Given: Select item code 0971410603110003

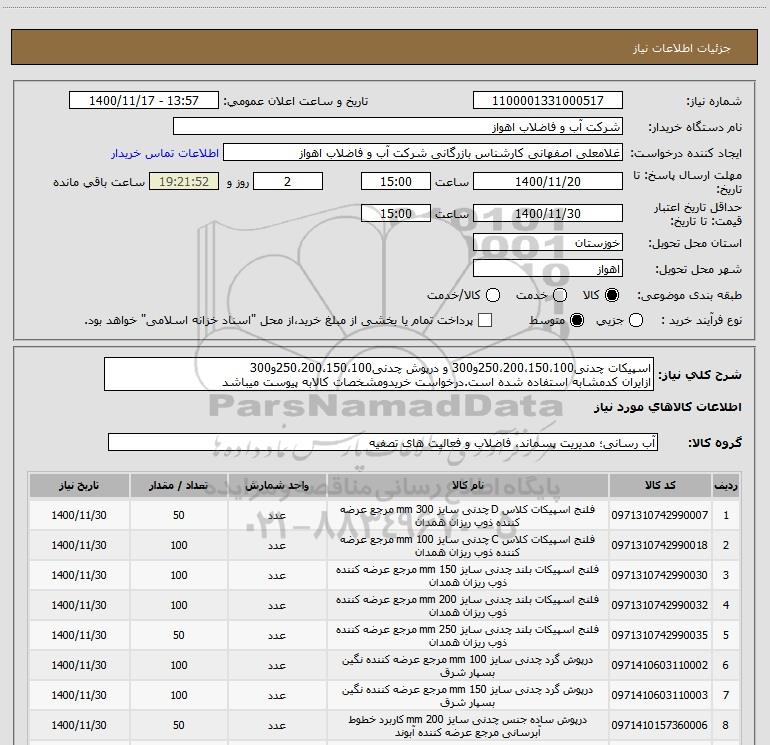Looking at the screenshot, I should pos(660,695).
